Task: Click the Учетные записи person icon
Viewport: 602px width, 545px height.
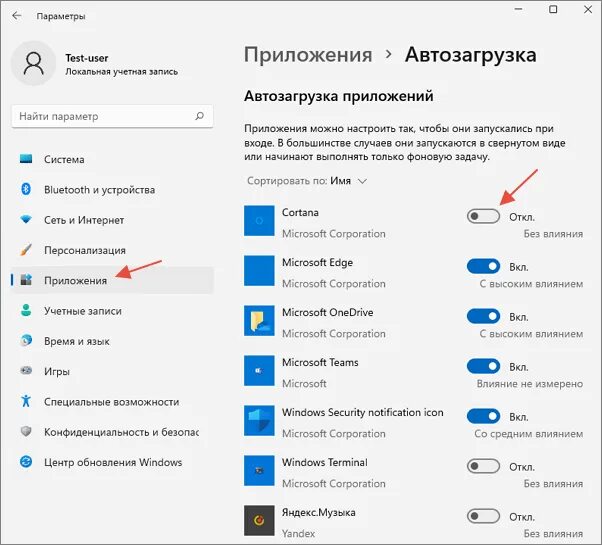Action: (26, 310)
